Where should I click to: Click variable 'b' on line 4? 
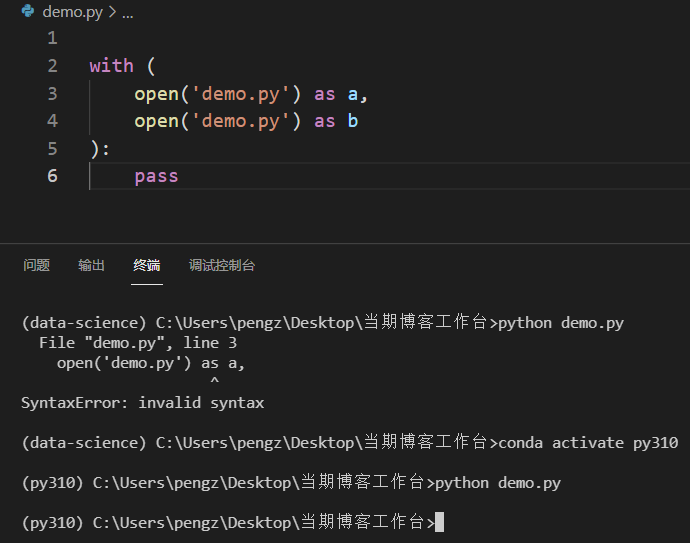pos(352,121)
